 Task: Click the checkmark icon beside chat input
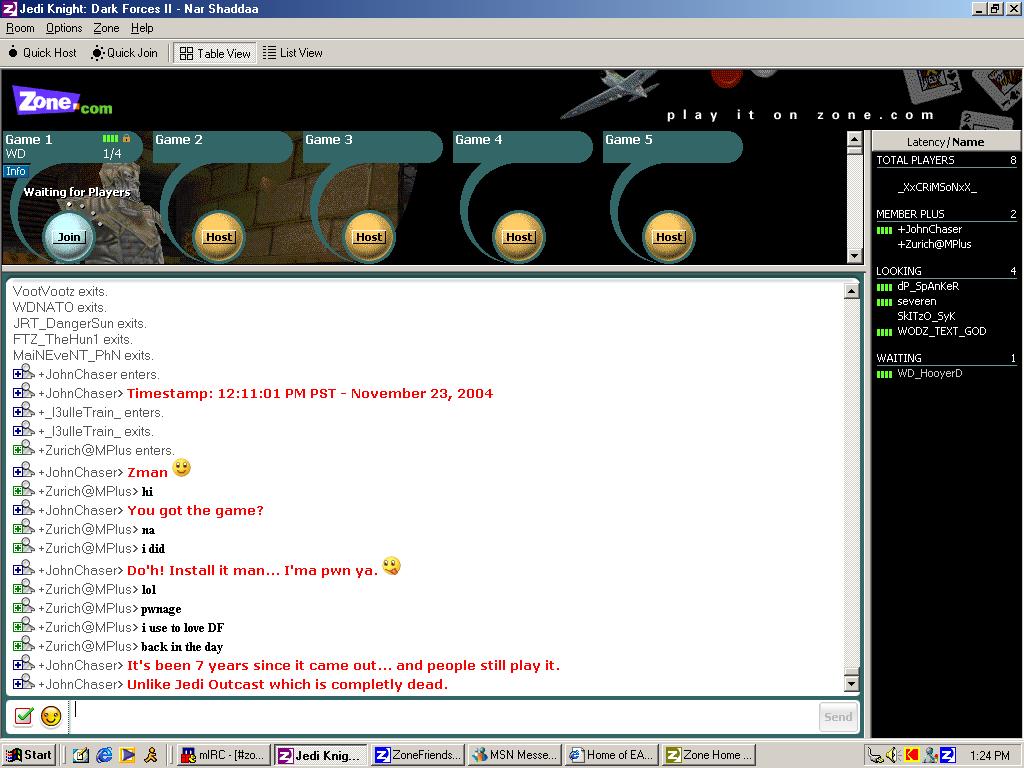(x=24, y=716)
